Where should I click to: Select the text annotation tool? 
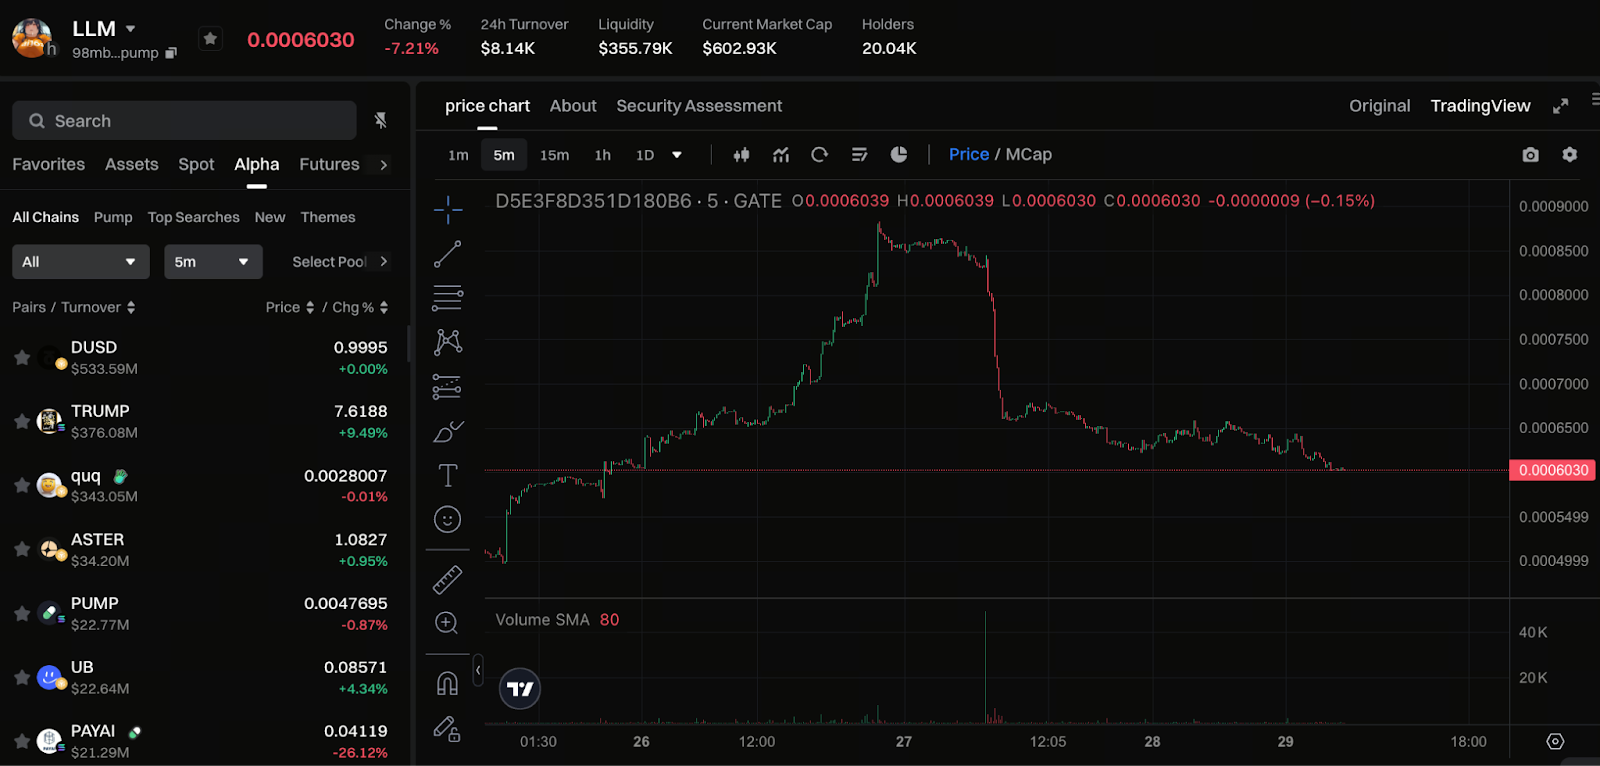pos(447,475)
